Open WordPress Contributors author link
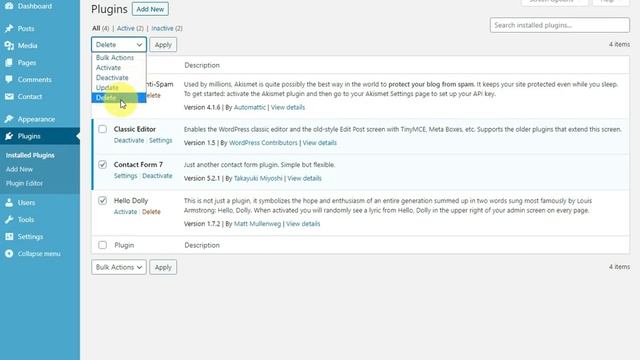 point(263,143)
